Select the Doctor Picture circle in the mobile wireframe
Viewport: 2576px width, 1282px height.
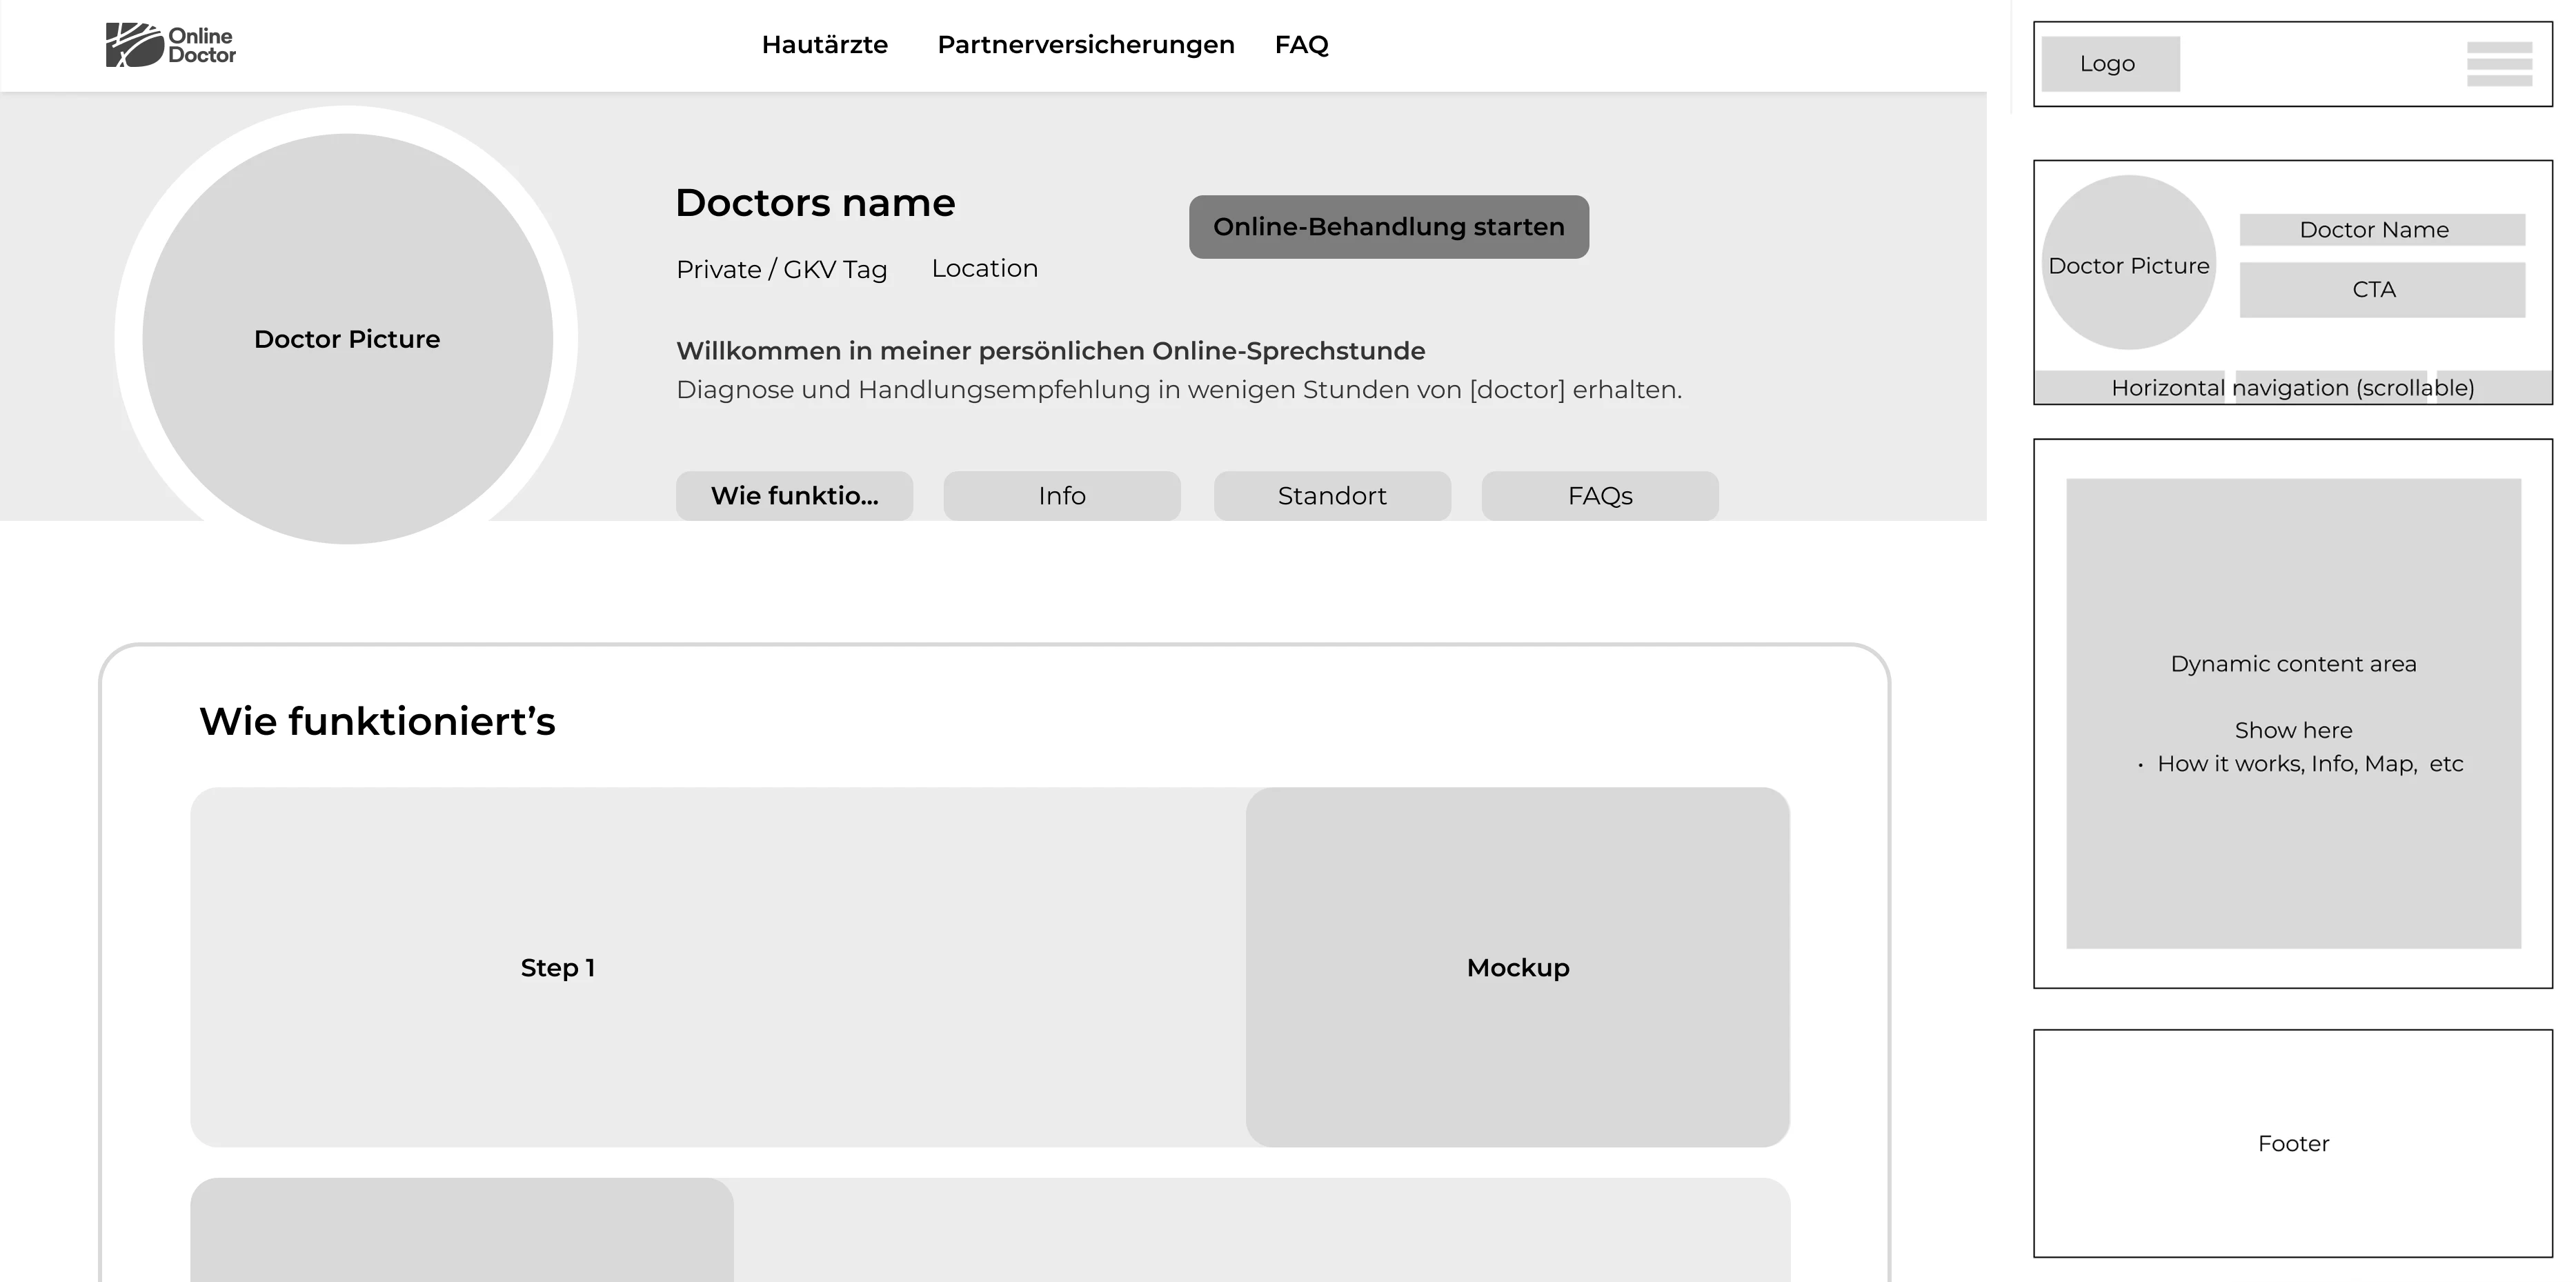[2129, 265]
